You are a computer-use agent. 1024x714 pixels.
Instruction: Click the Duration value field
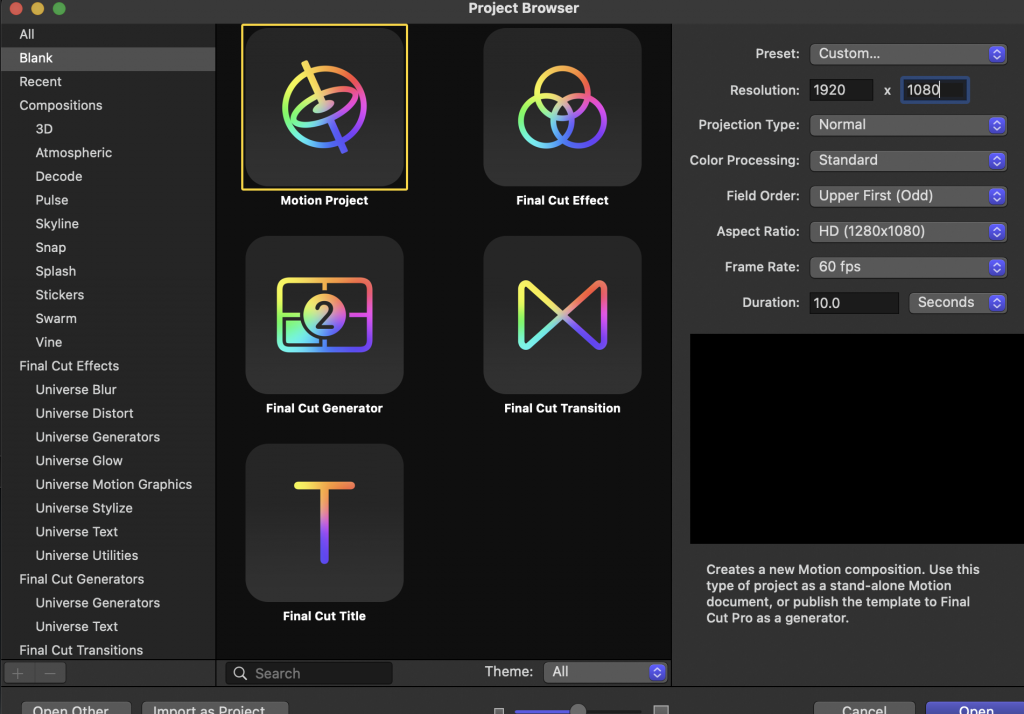point(854,303)
